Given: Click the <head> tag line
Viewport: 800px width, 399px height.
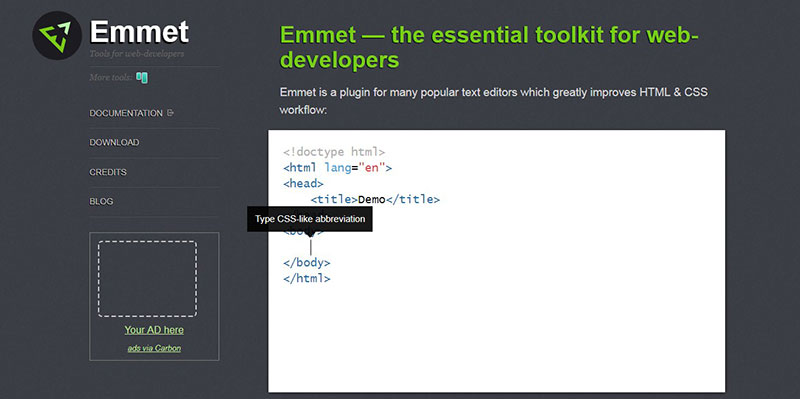Looking at the screenshot, I should pyautogui.click(x=303, y=183).
